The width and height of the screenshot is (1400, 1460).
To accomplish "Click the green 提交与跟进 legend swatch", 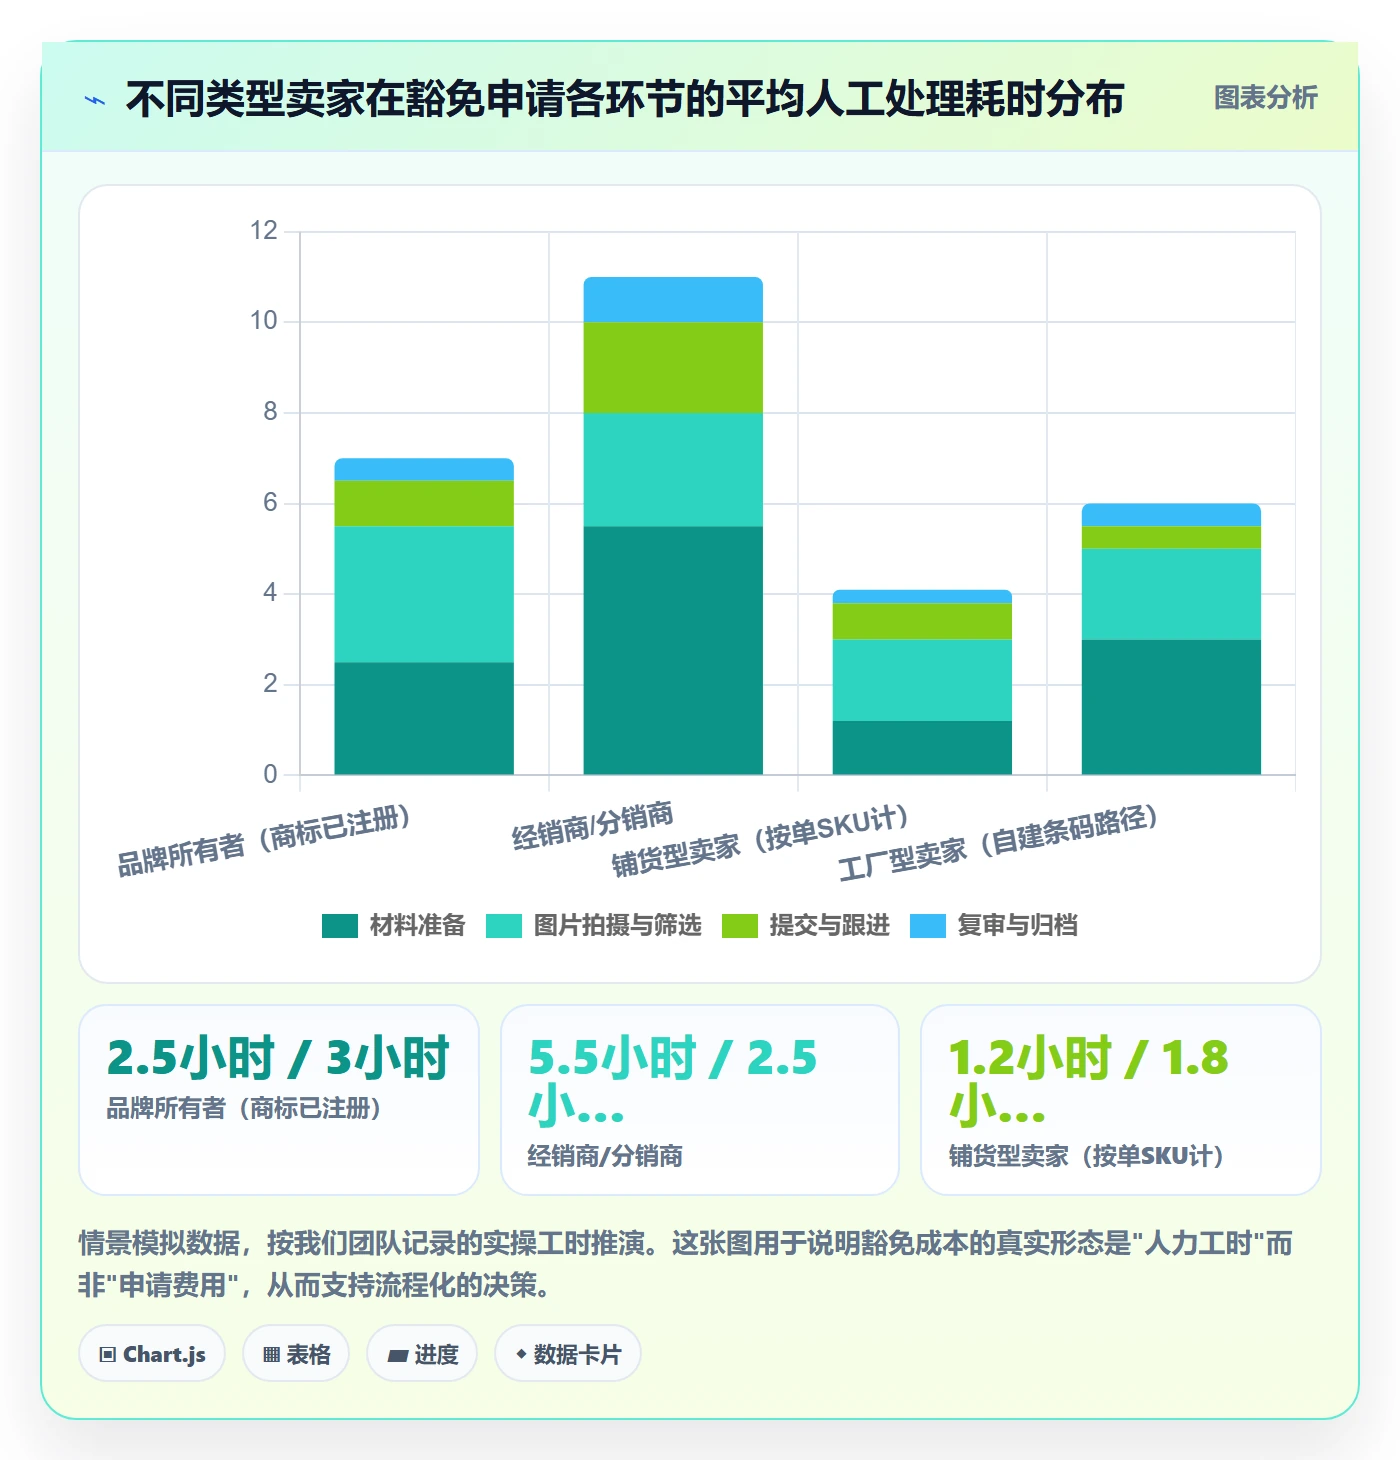I will [x=740, y=926].
